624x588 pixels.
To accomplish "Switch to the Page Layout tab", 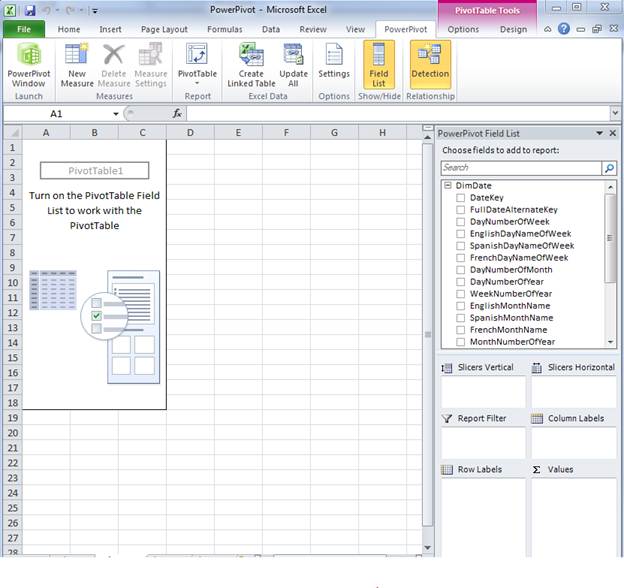I will [164, 29].
